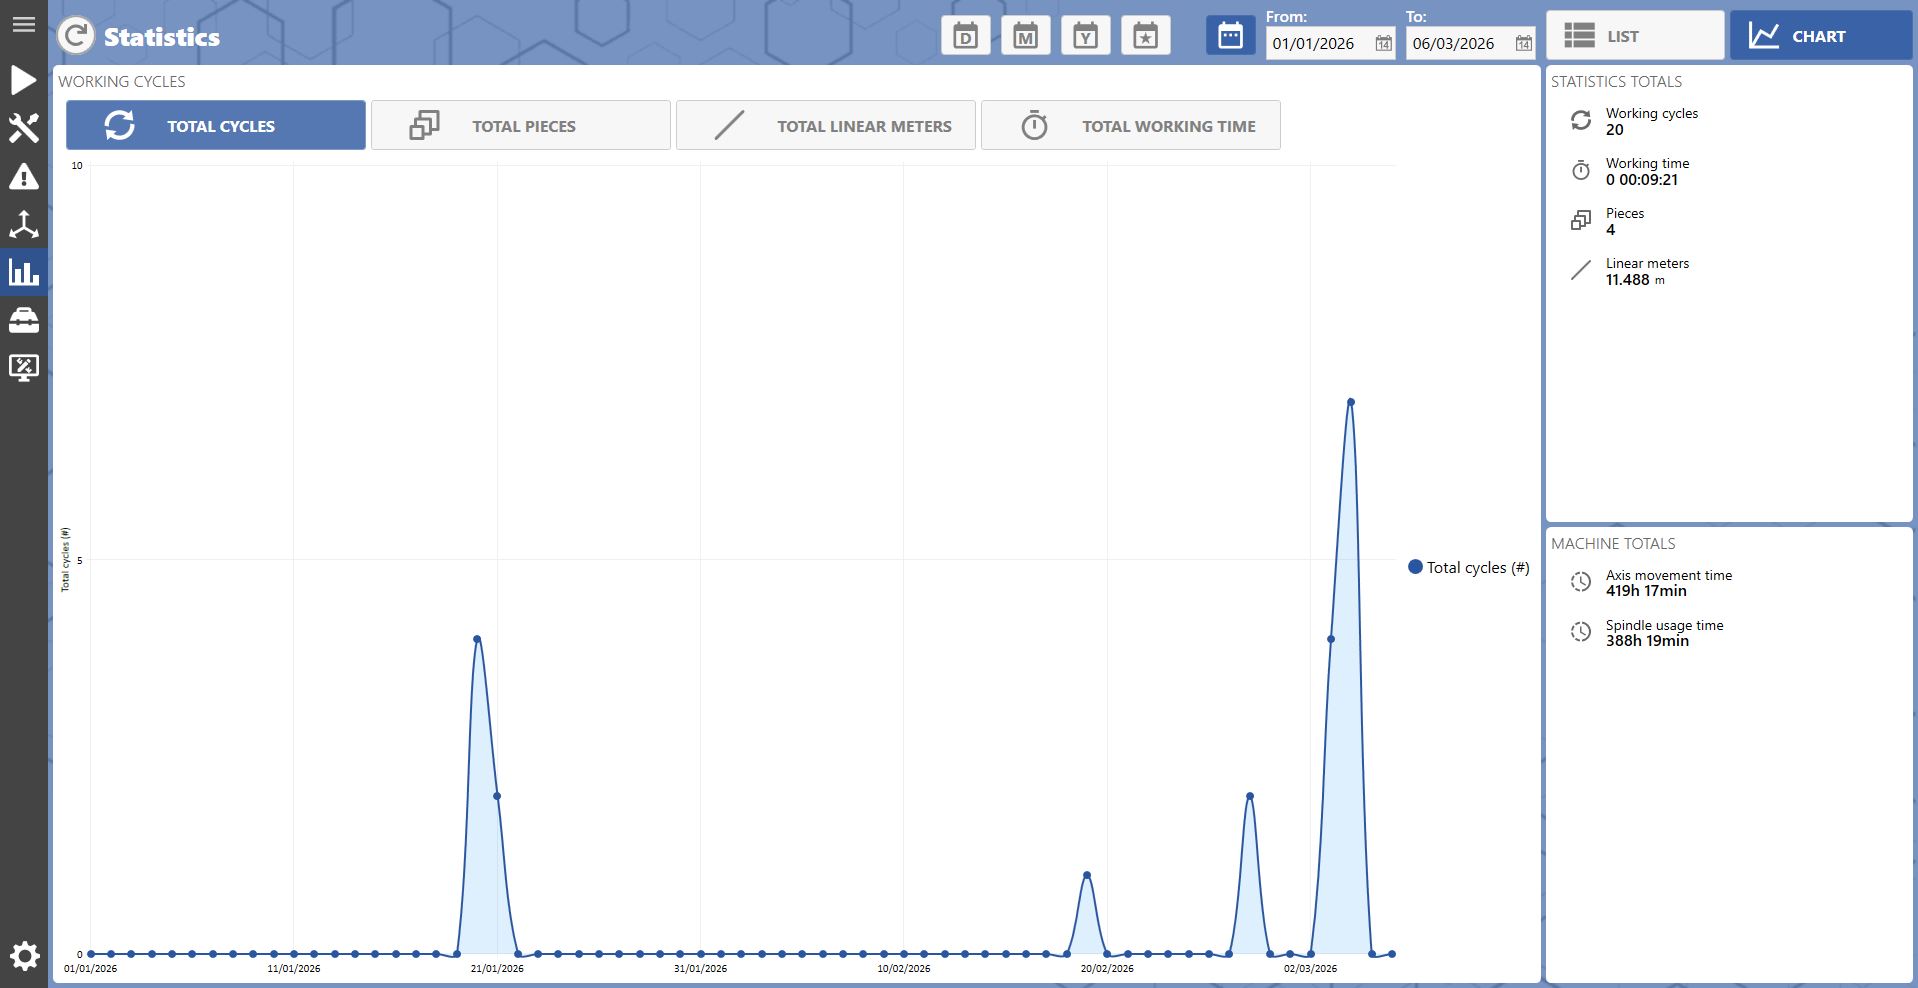Viewport: 1918px width, 988px height.
Task: Click the Pieces value 4
Action: [x=1611, y=230]
